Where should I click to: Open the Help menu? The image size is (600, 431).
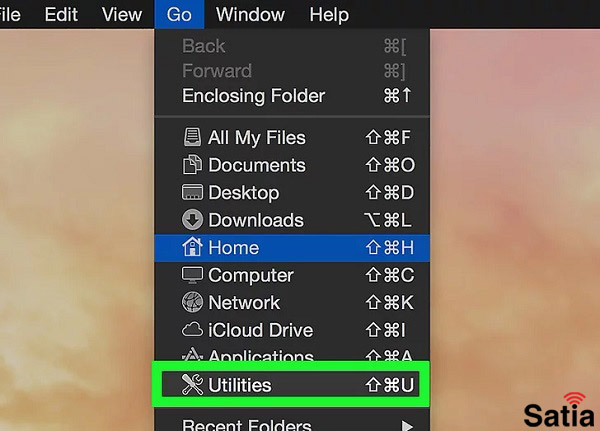(329, 15)
